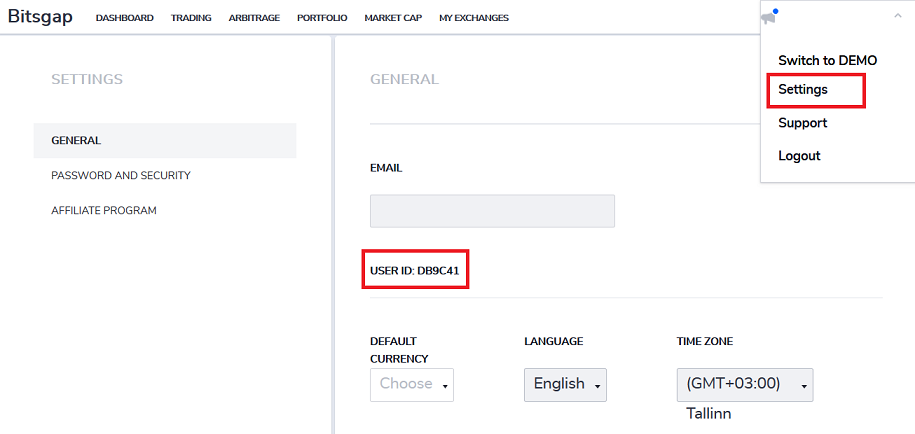
Task: Select the General settings tab
Action: click(165, 141)
